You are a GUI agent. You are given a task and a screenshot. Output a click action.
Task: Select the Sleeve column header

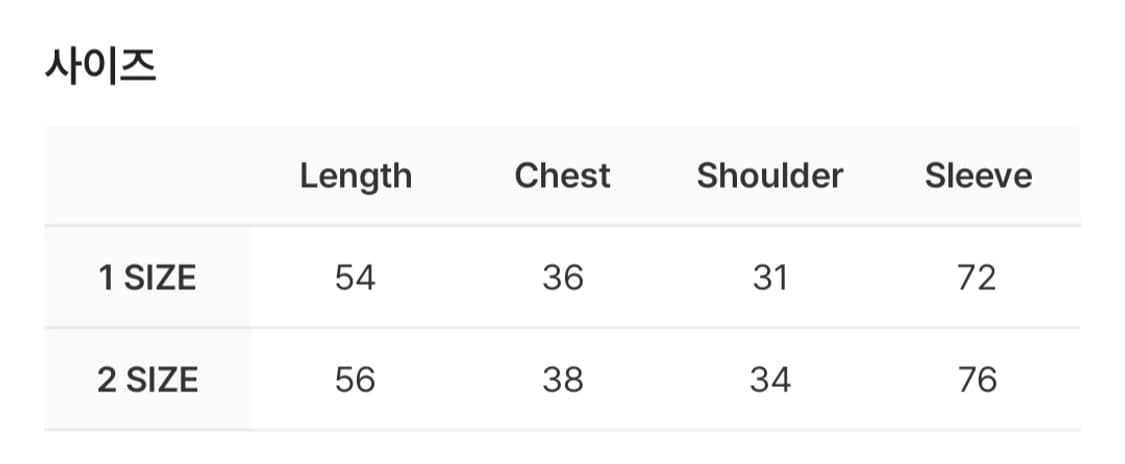click(x=978, y=176)
